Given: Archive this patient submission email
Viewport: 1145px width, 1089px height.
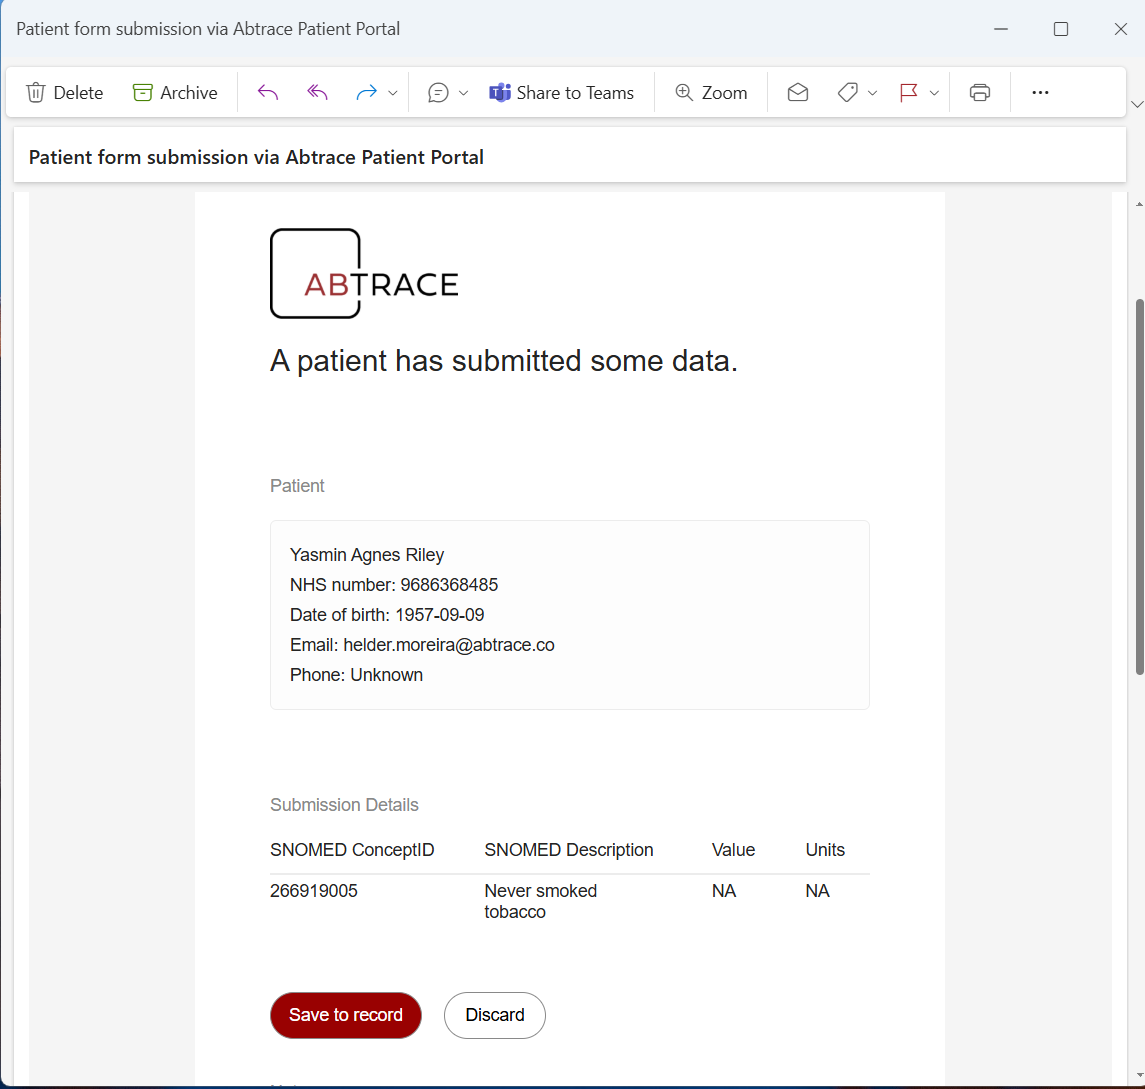Looking at the screenshot, I should 175,93.
